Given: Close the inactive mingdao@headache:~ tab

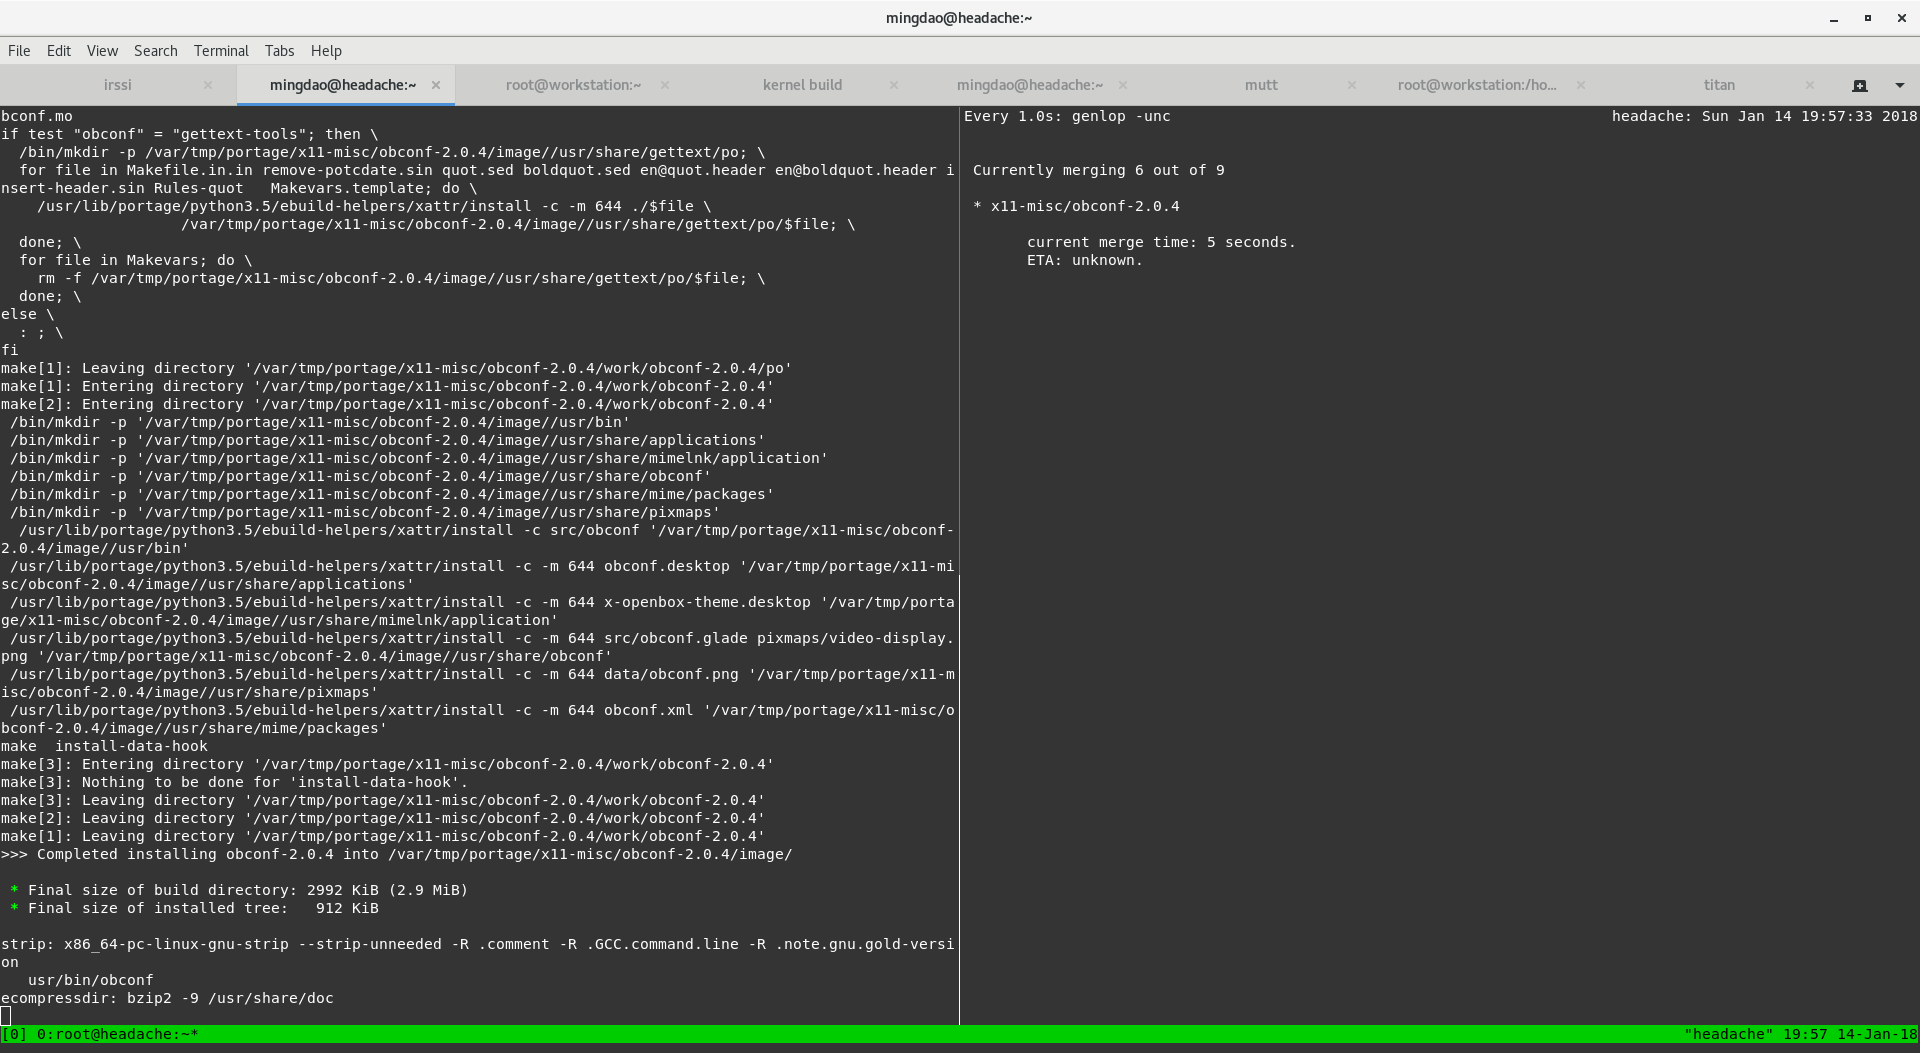Looking at the screenshot, I should (x=1123, y=85).
